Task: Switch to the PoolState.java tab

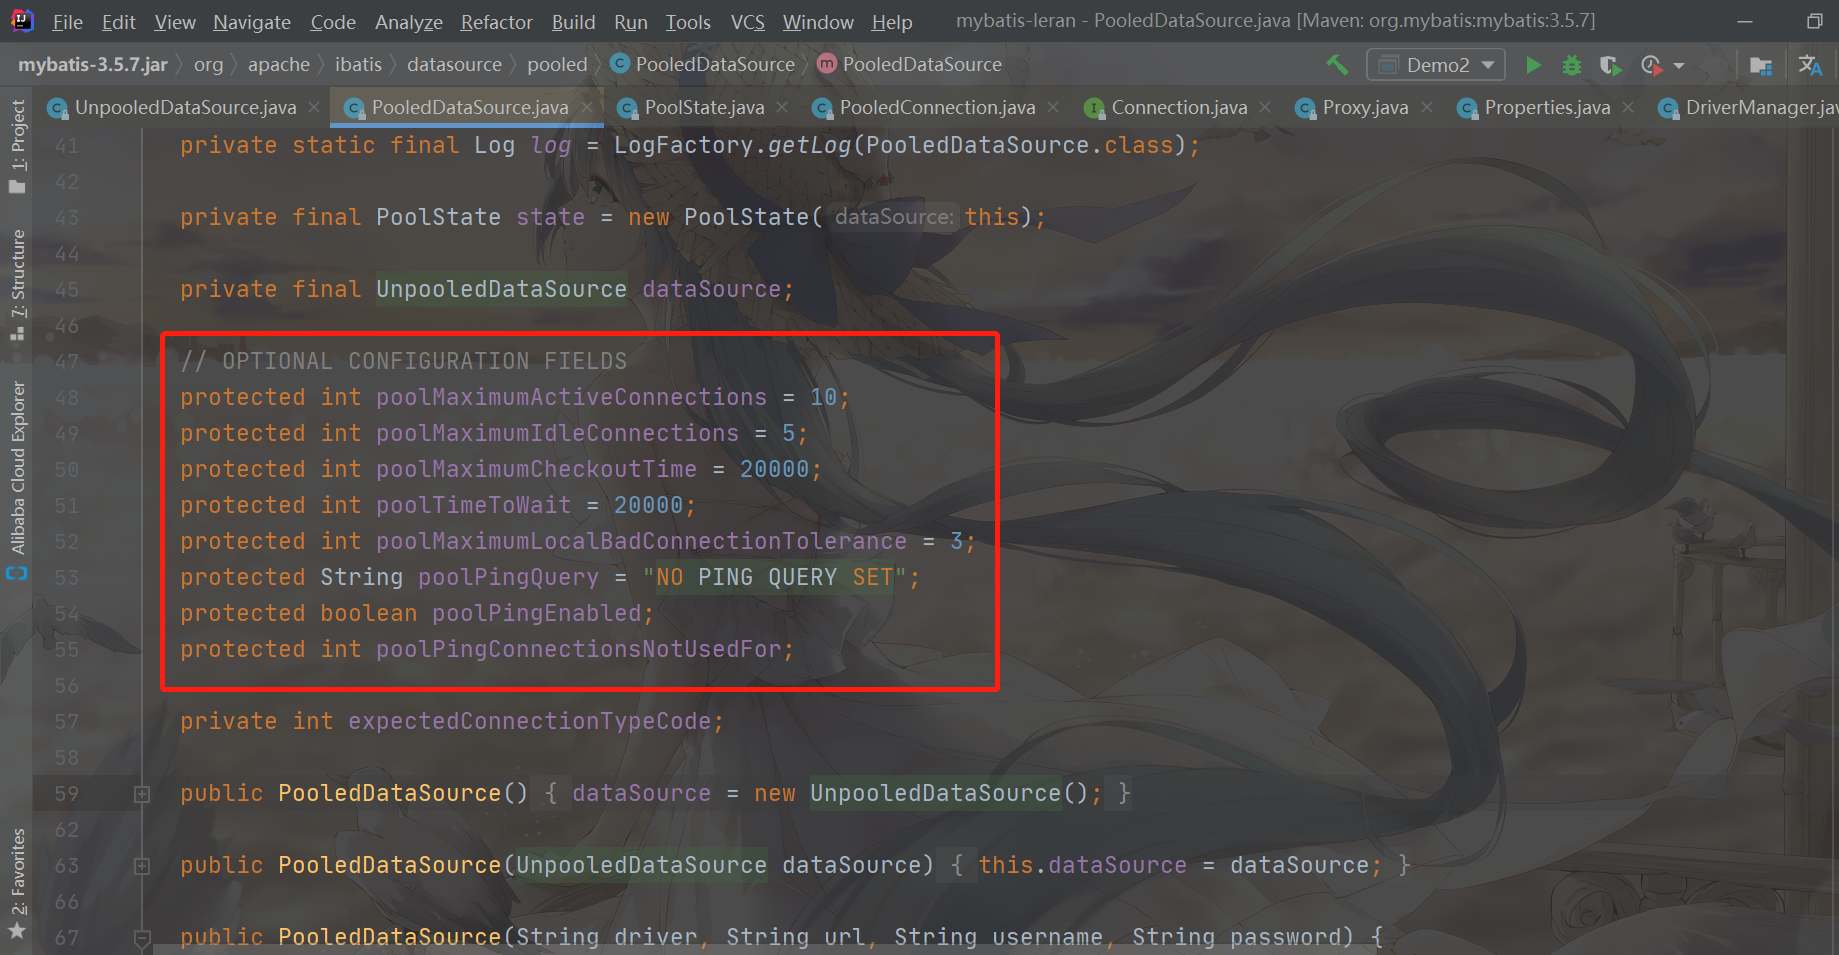Action: (704, 107)
